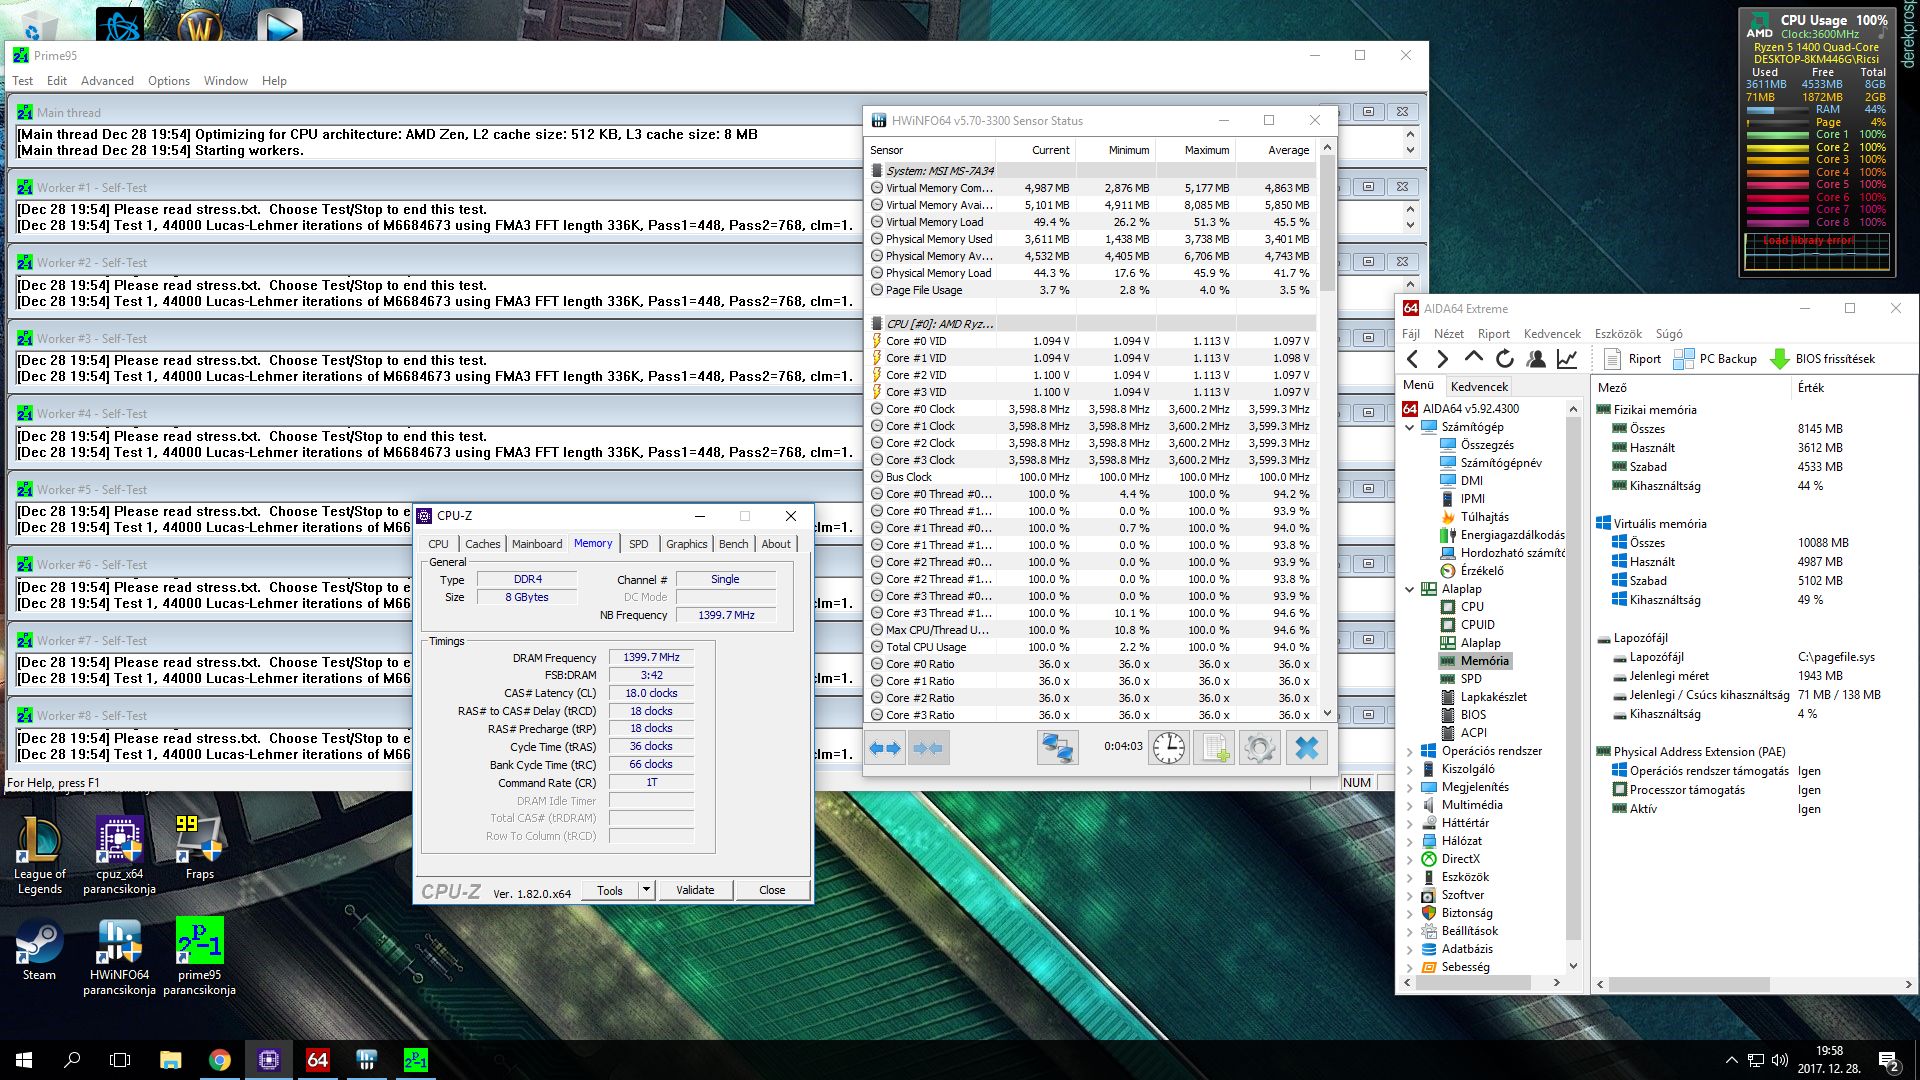Click BIOS frissítések in AIDA64 toolbar
The image size is (1920, 1080).
(x=1823, y=359)
